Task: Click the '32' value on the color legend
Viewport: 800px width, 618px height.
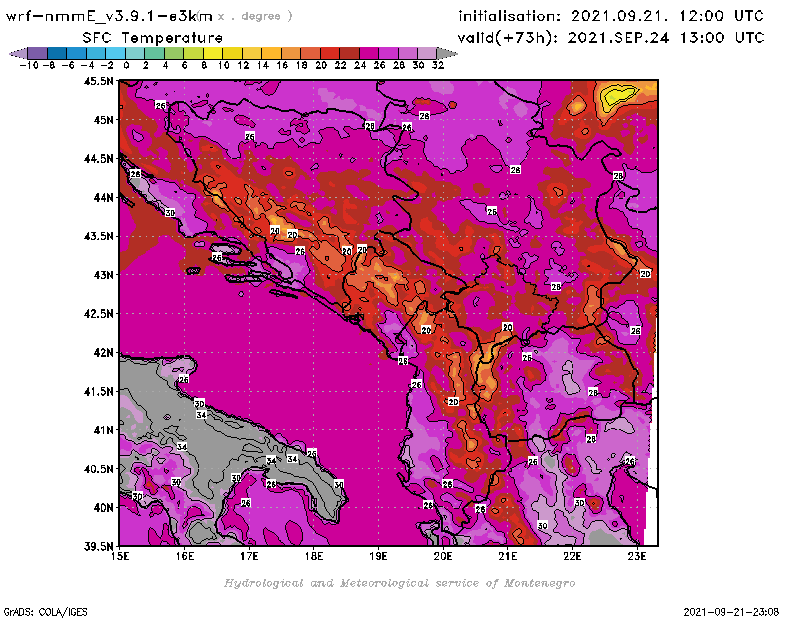Action: pyautogui.click(x=438, y=65)
